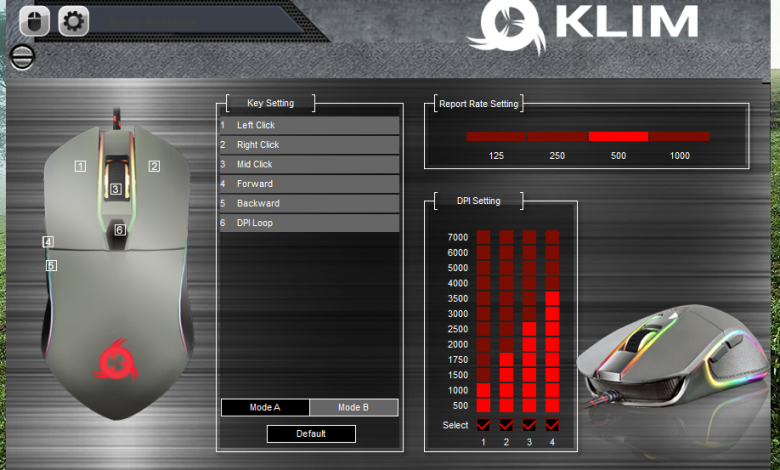The height and width of the screenshot is (470, 780).
Task: Set report rate to 125
Action: 496,136
